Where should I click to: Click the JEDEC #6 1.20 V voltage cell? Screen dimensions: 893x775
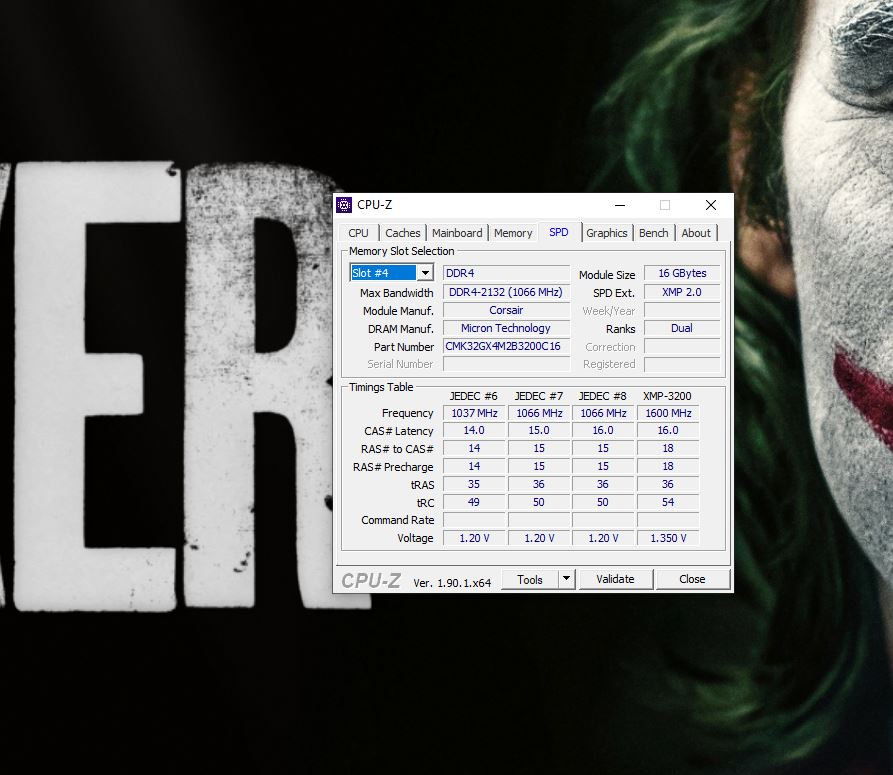tap(474, 538)
